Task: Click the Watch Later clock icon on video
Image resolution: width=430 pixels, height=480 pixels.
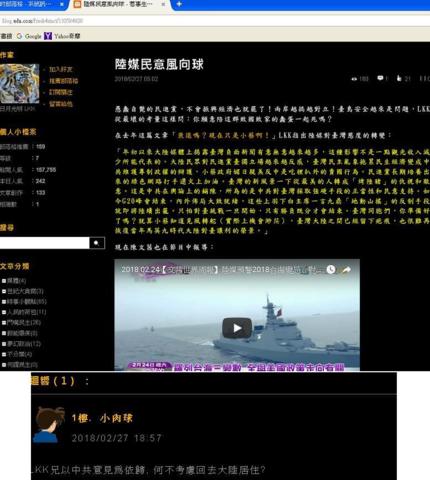Action: pos(331,269)
